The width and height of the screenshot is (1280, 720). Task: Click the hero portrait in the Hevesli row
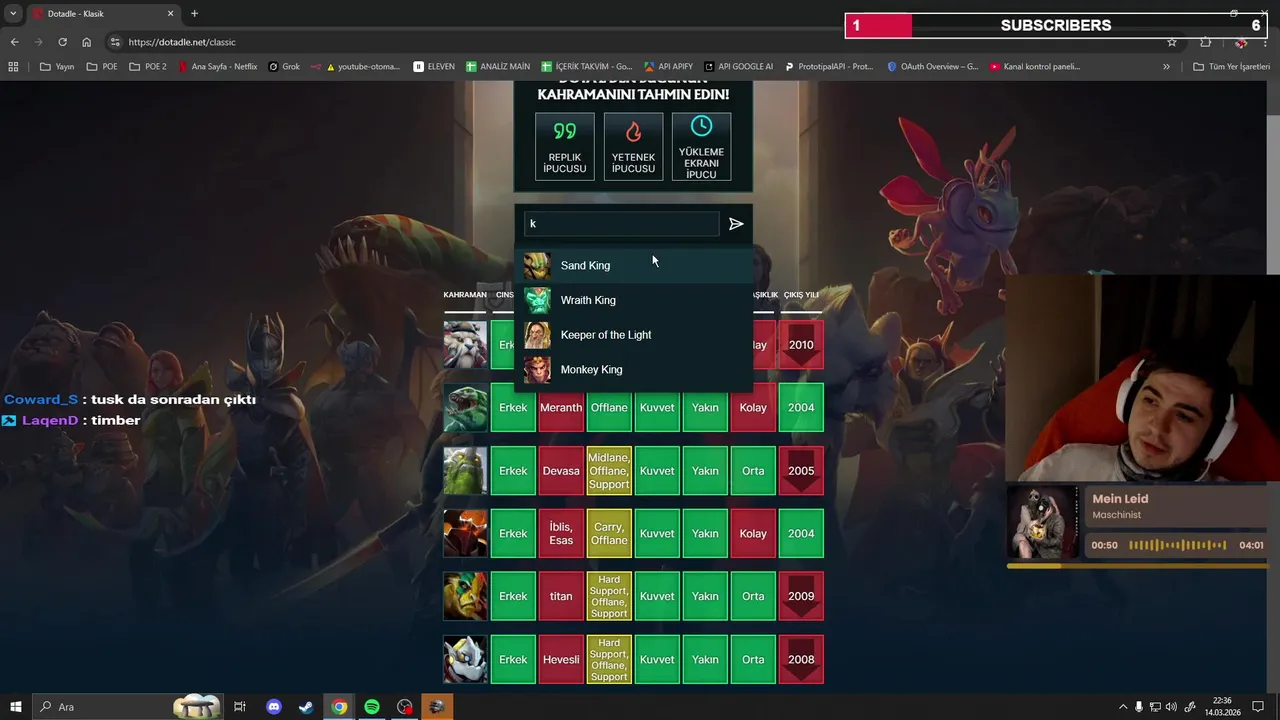pyautogui.click(x=465, y=659)
